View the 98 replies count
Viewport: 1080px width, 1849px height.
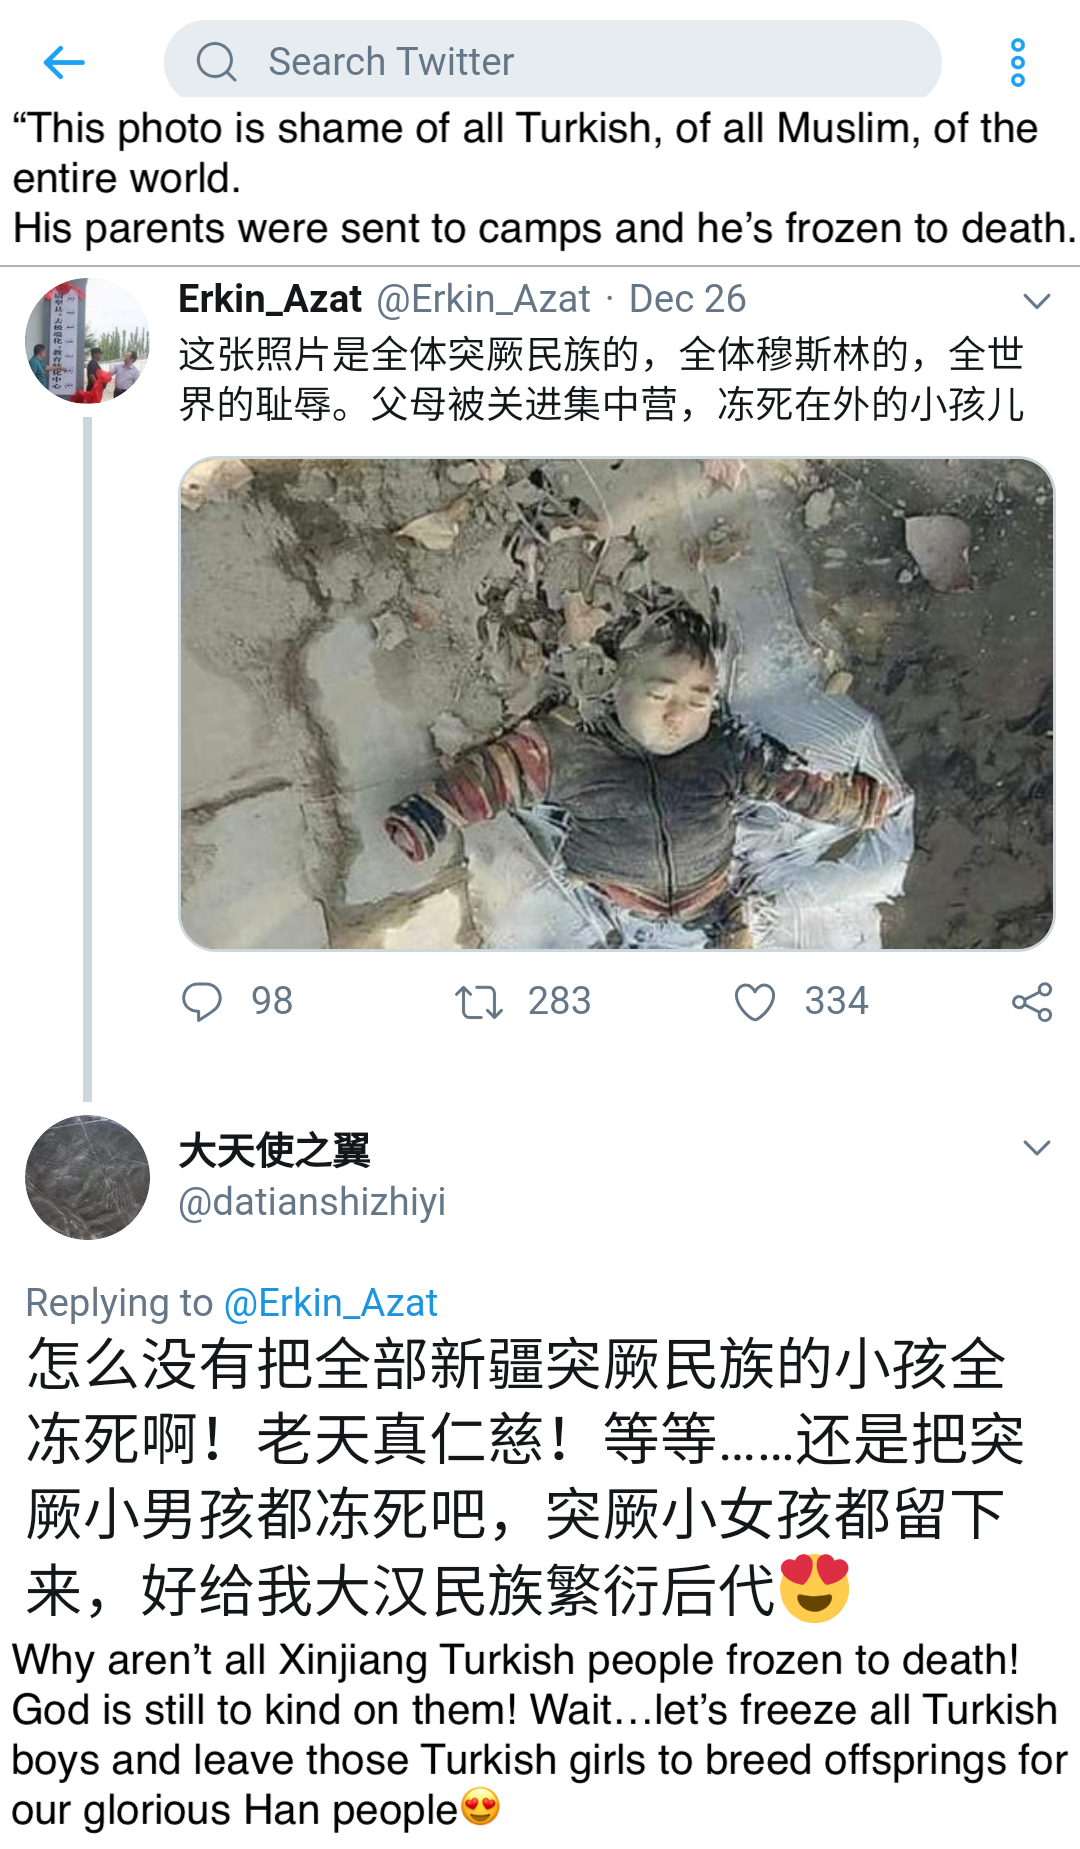[x=272, y=1001]
